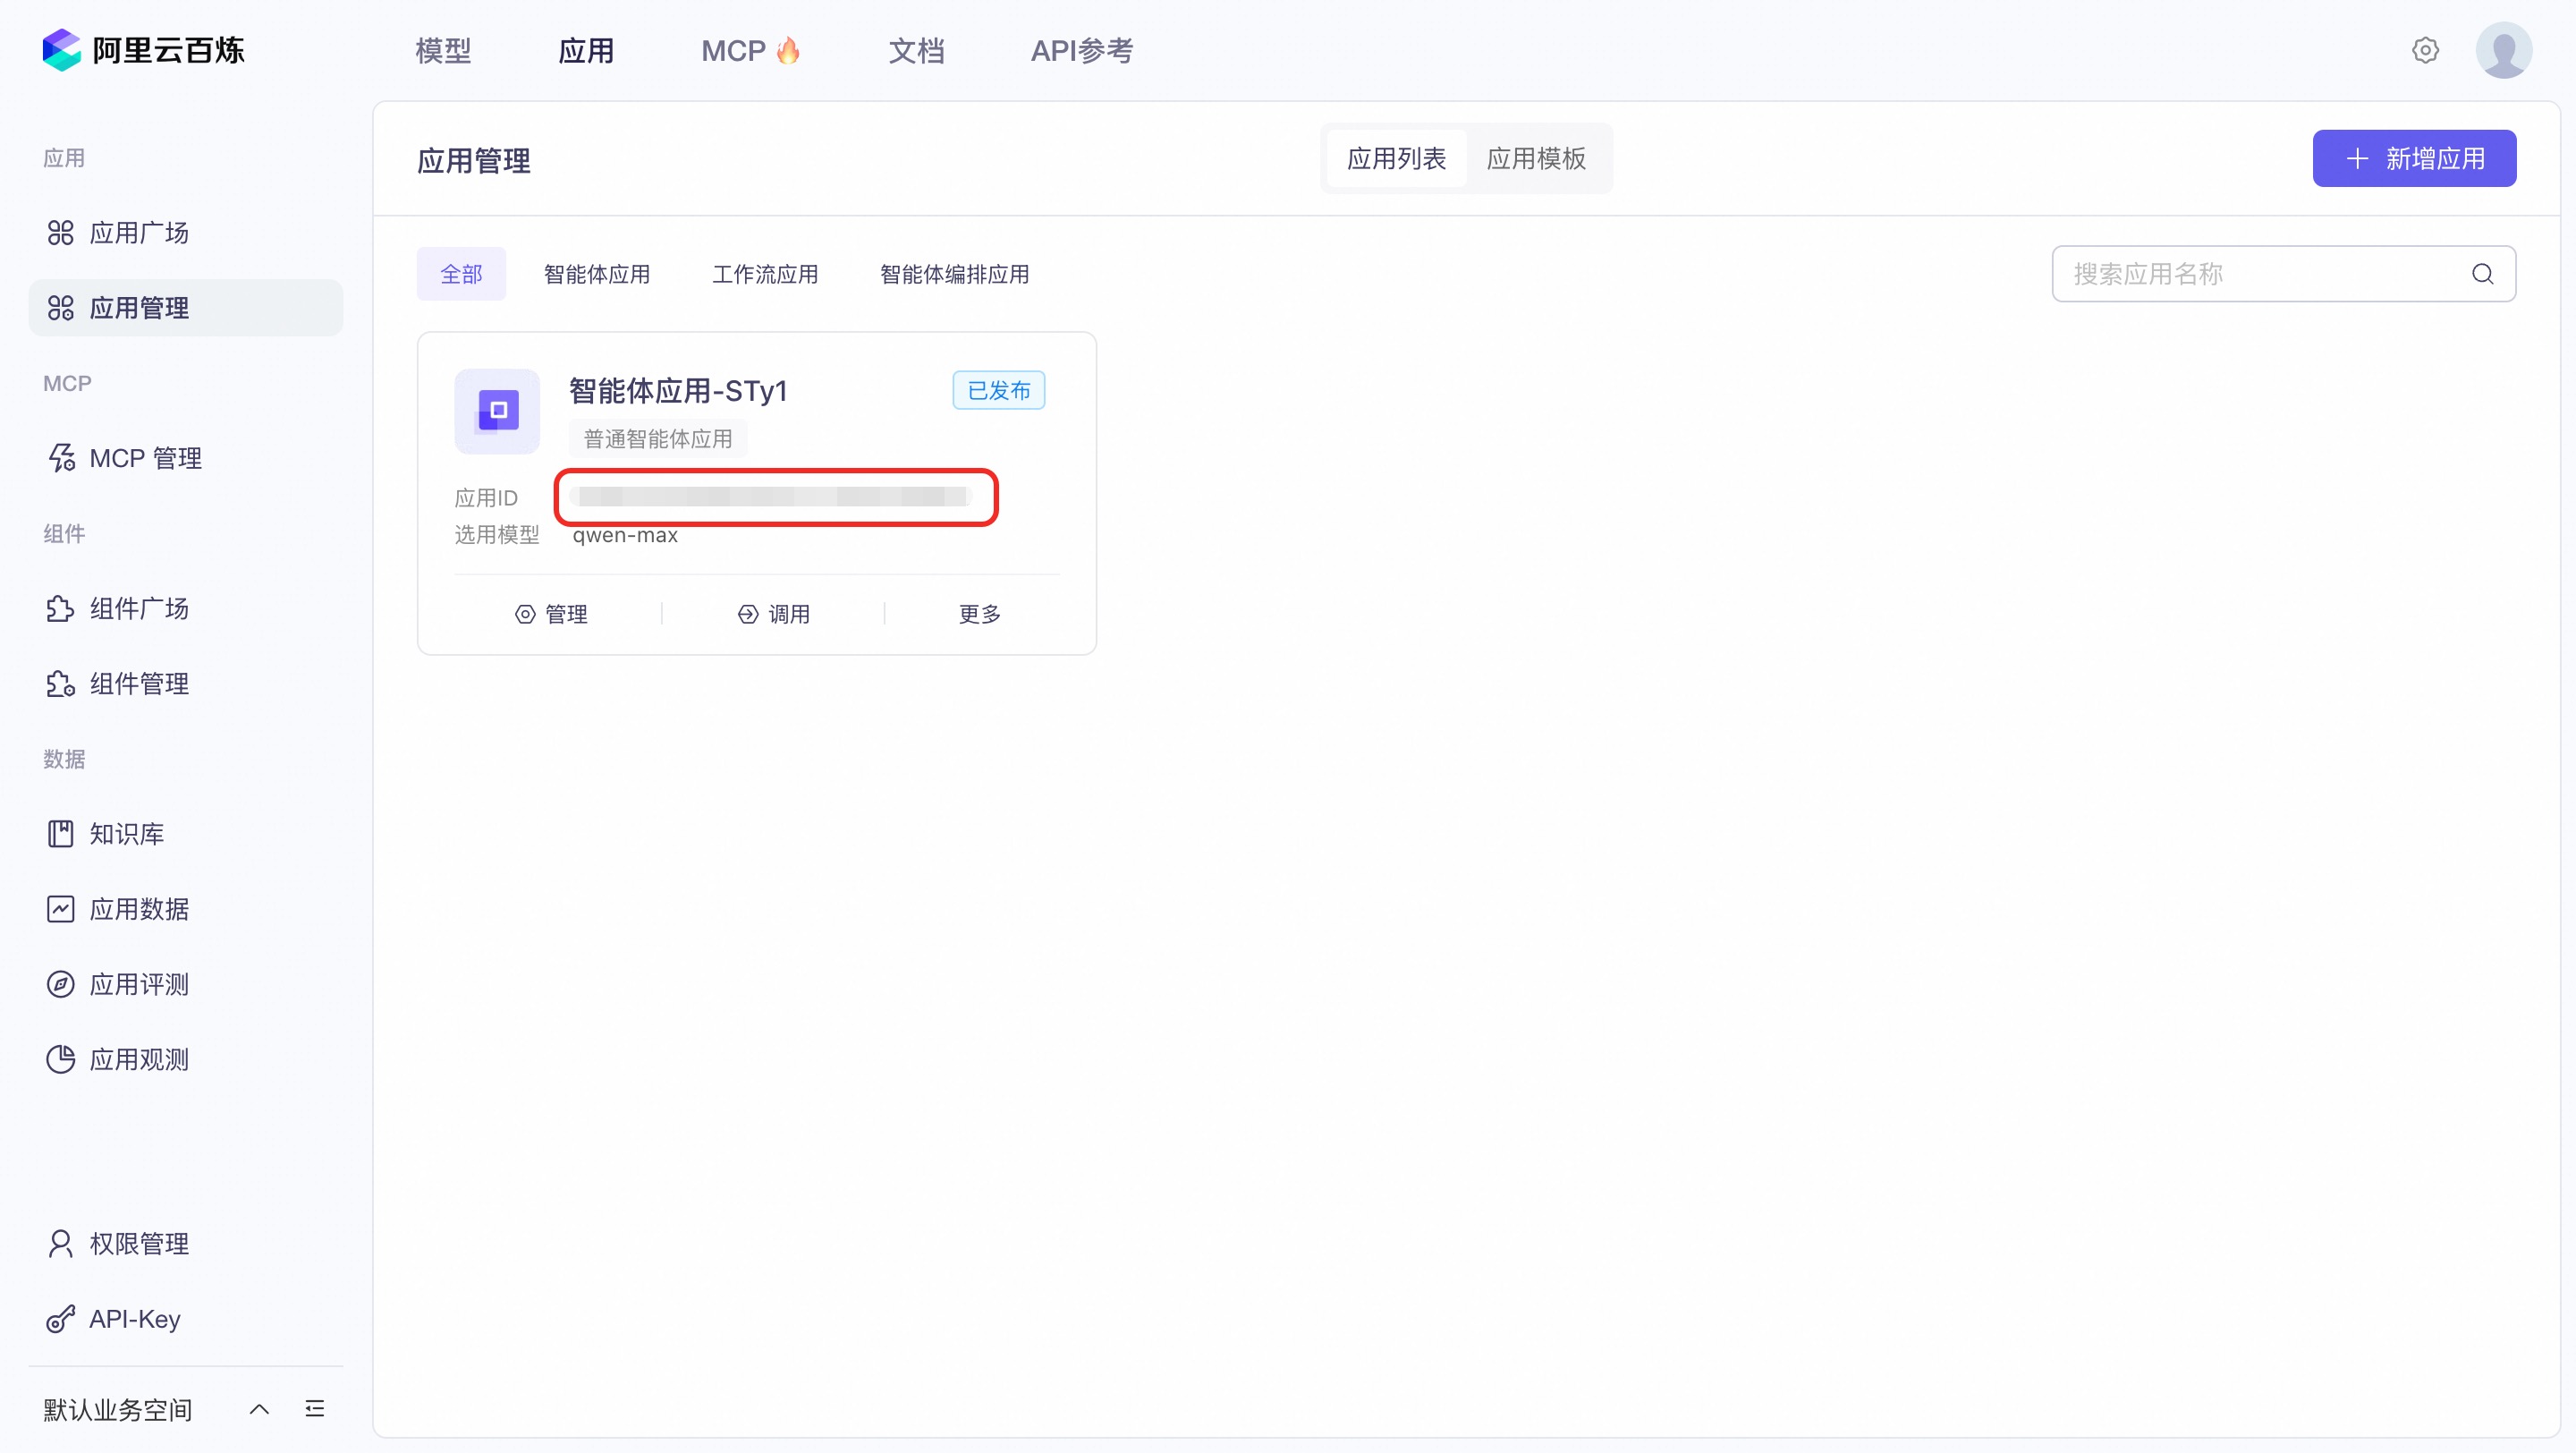Click 调用 on the app card

(x=774, y=614)
